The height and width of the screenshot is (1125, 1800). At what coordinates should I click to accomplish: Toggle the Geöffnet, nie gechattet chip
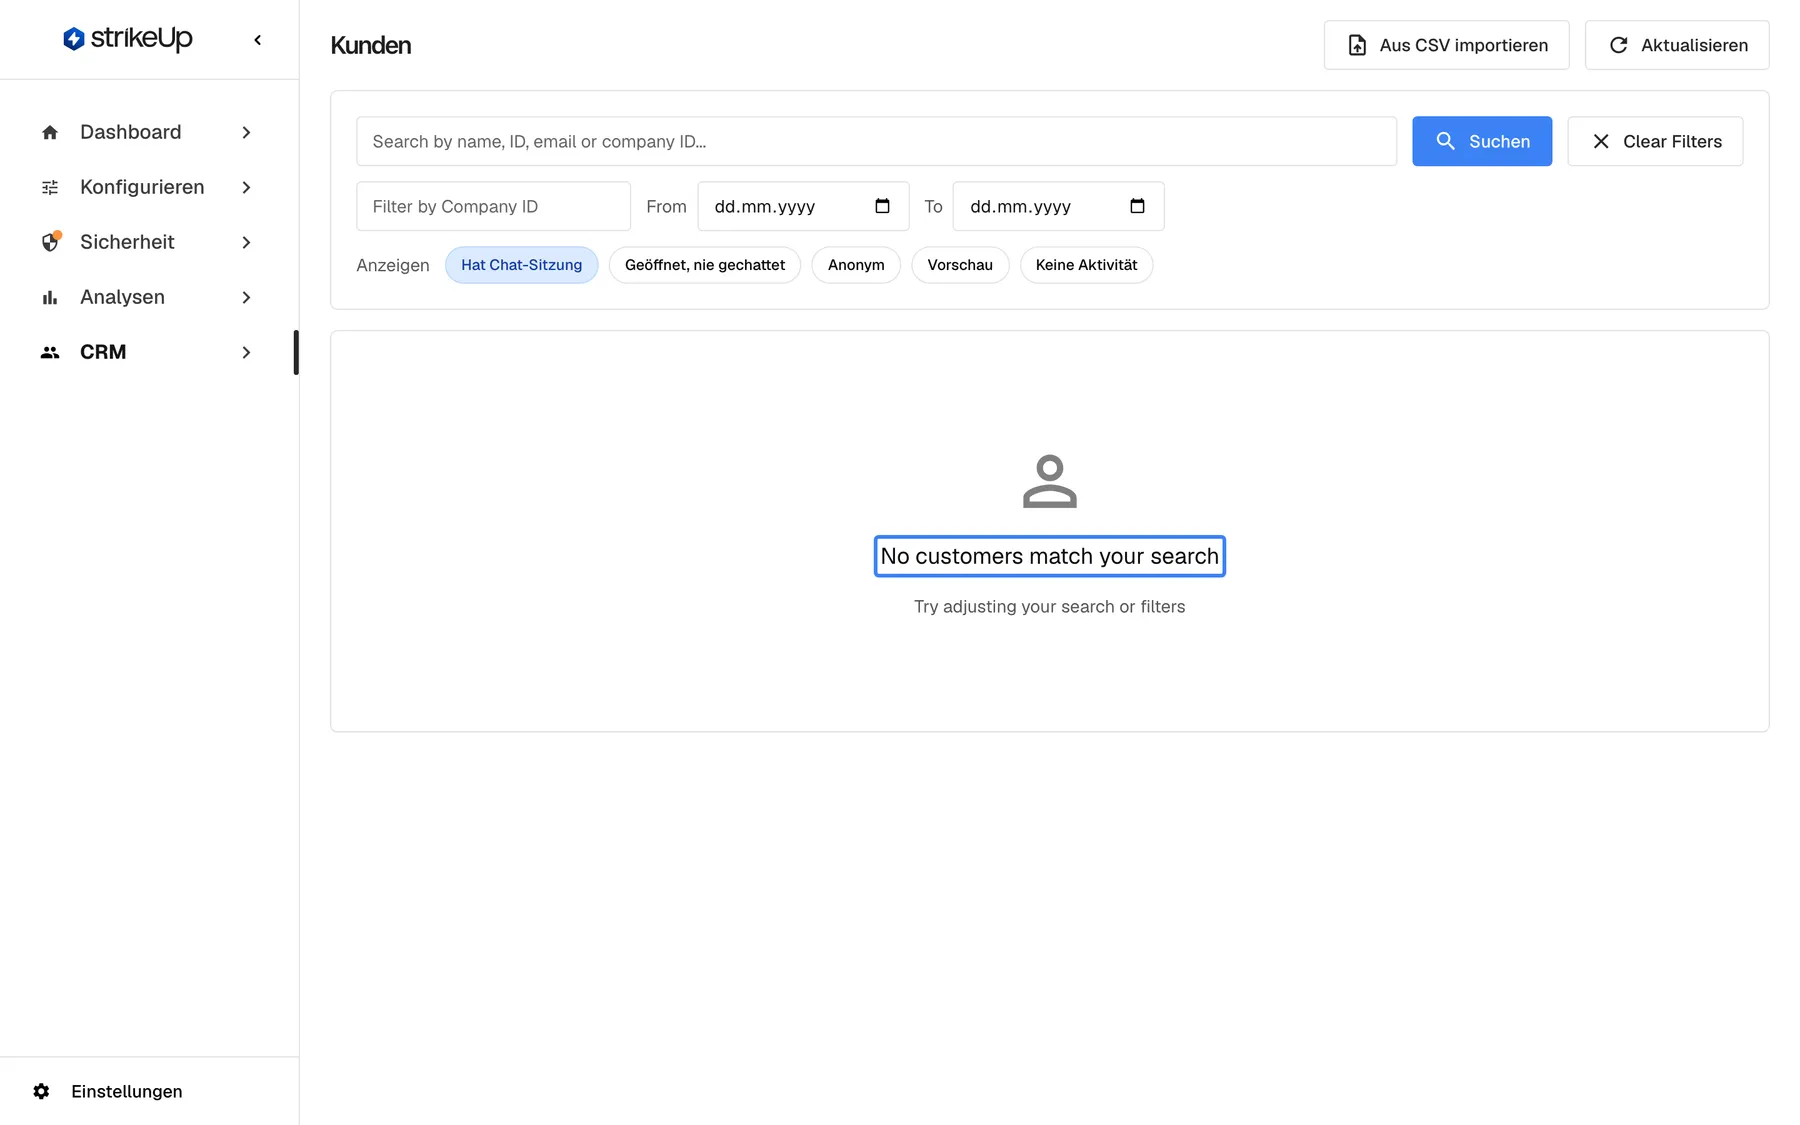[x=705, y=265]
